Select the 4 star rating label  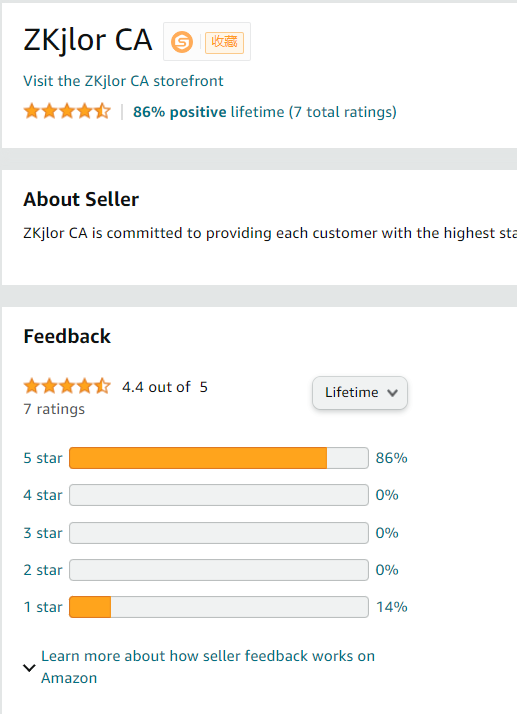pyautogui.click(x=43, y=495)
